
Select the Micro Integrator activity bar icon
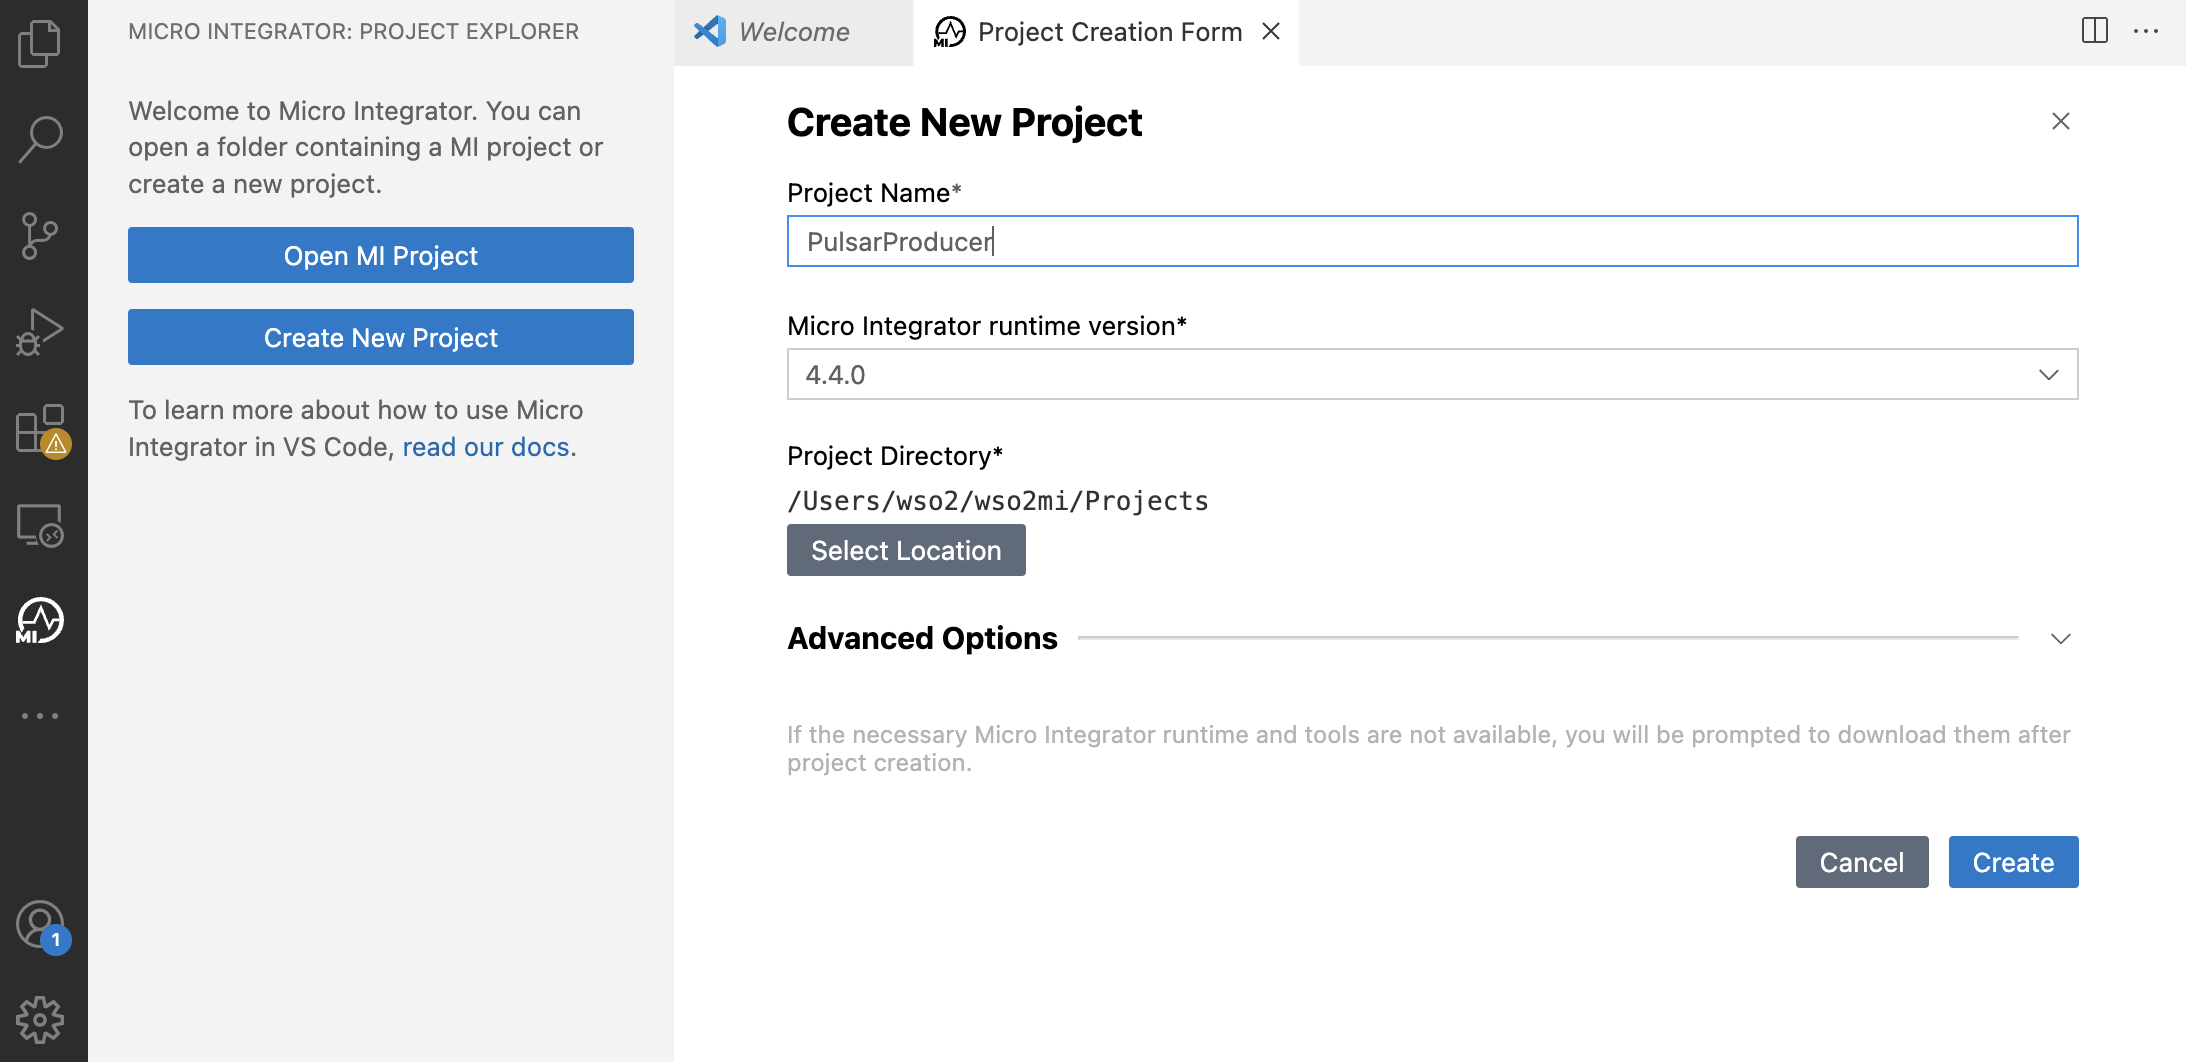tap(40, 620)
